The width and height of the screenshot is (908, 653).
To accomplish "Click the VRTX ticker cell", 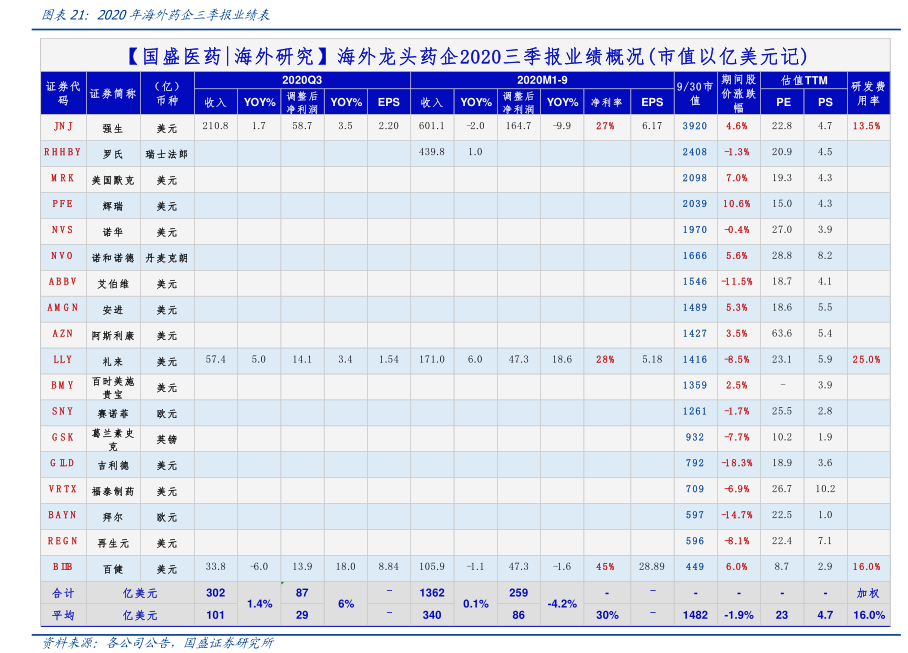I will (63, 489).
